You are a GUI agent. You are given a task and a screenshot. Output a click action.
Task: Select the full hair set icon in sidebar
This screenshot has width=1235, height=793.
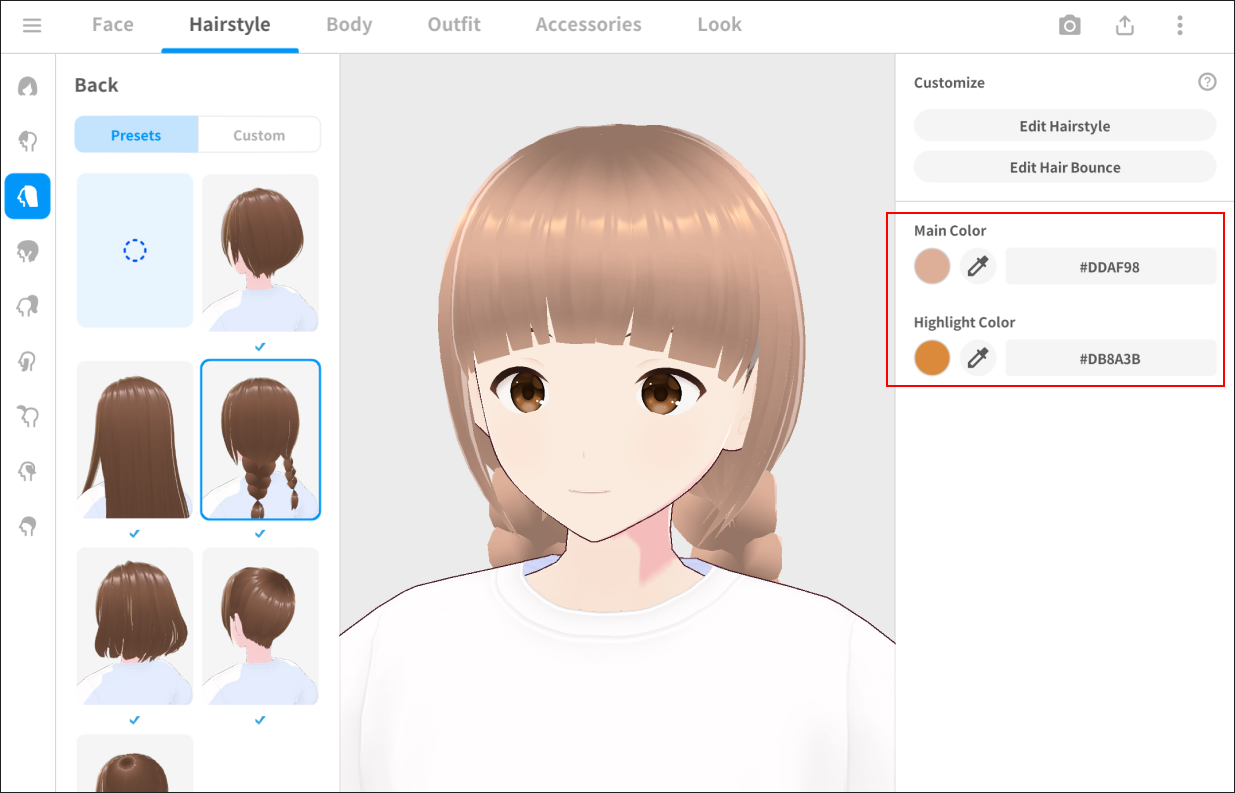[28, 87]
